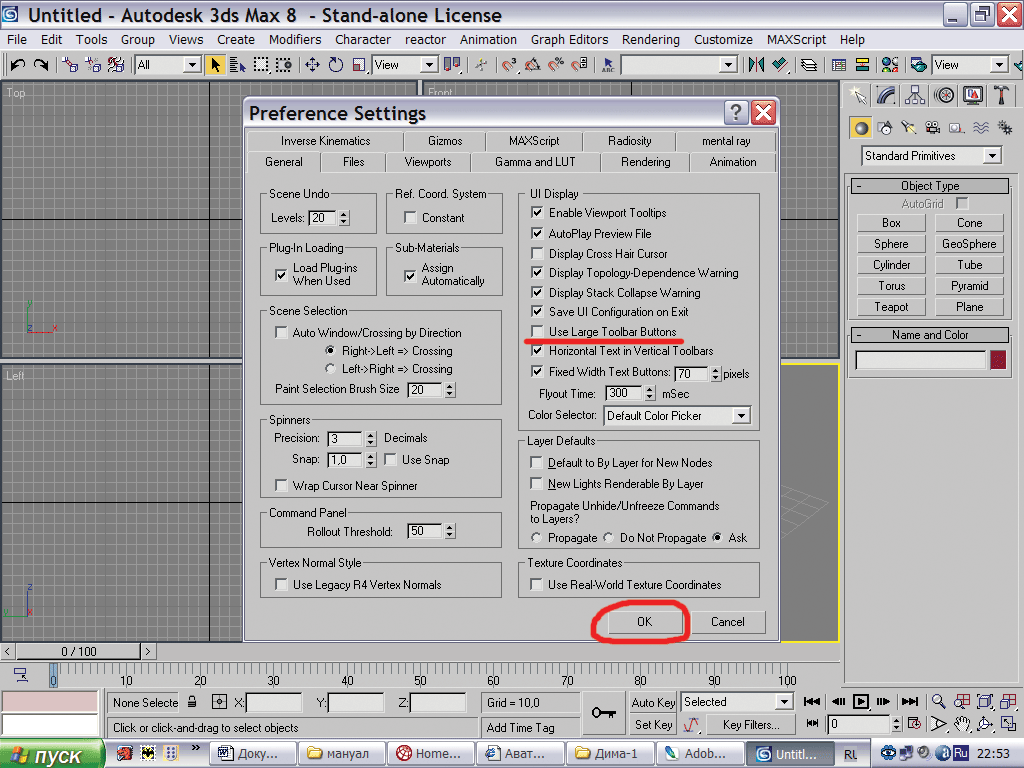Open the Color Selector dropdown

click(x=741, y=415)
